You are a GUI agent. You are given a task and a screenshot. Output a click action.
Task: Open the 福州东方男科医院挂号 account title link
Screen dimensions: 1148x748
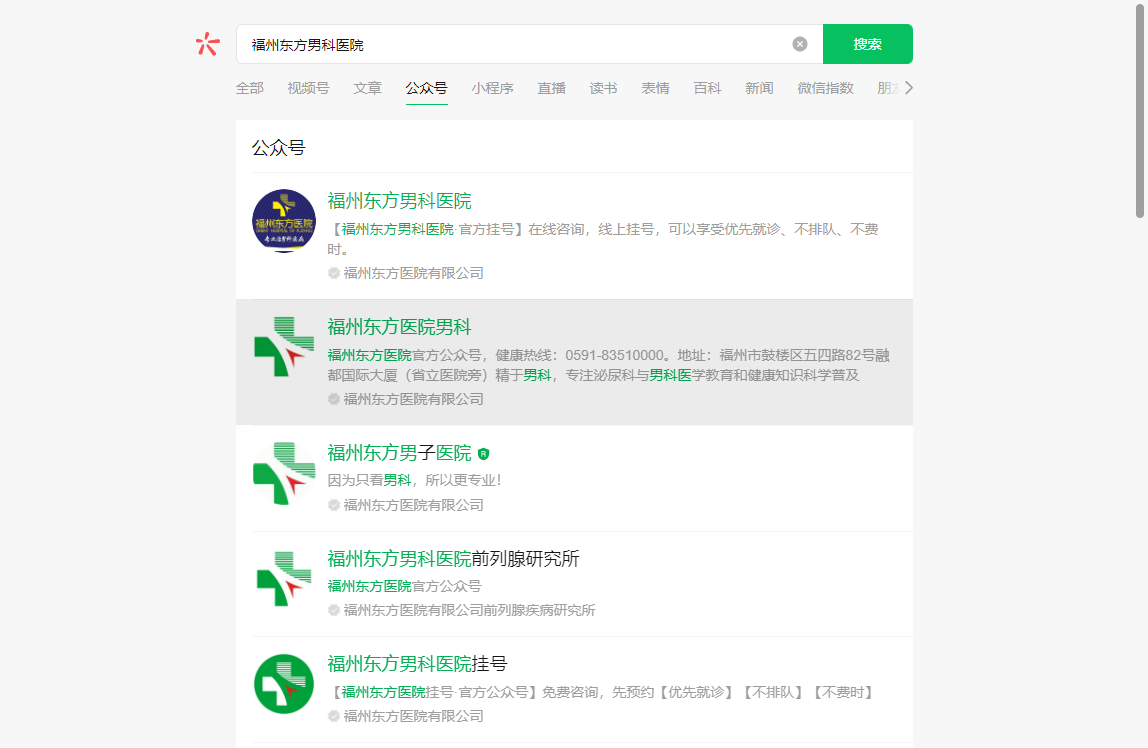click(x=417, y=664)
